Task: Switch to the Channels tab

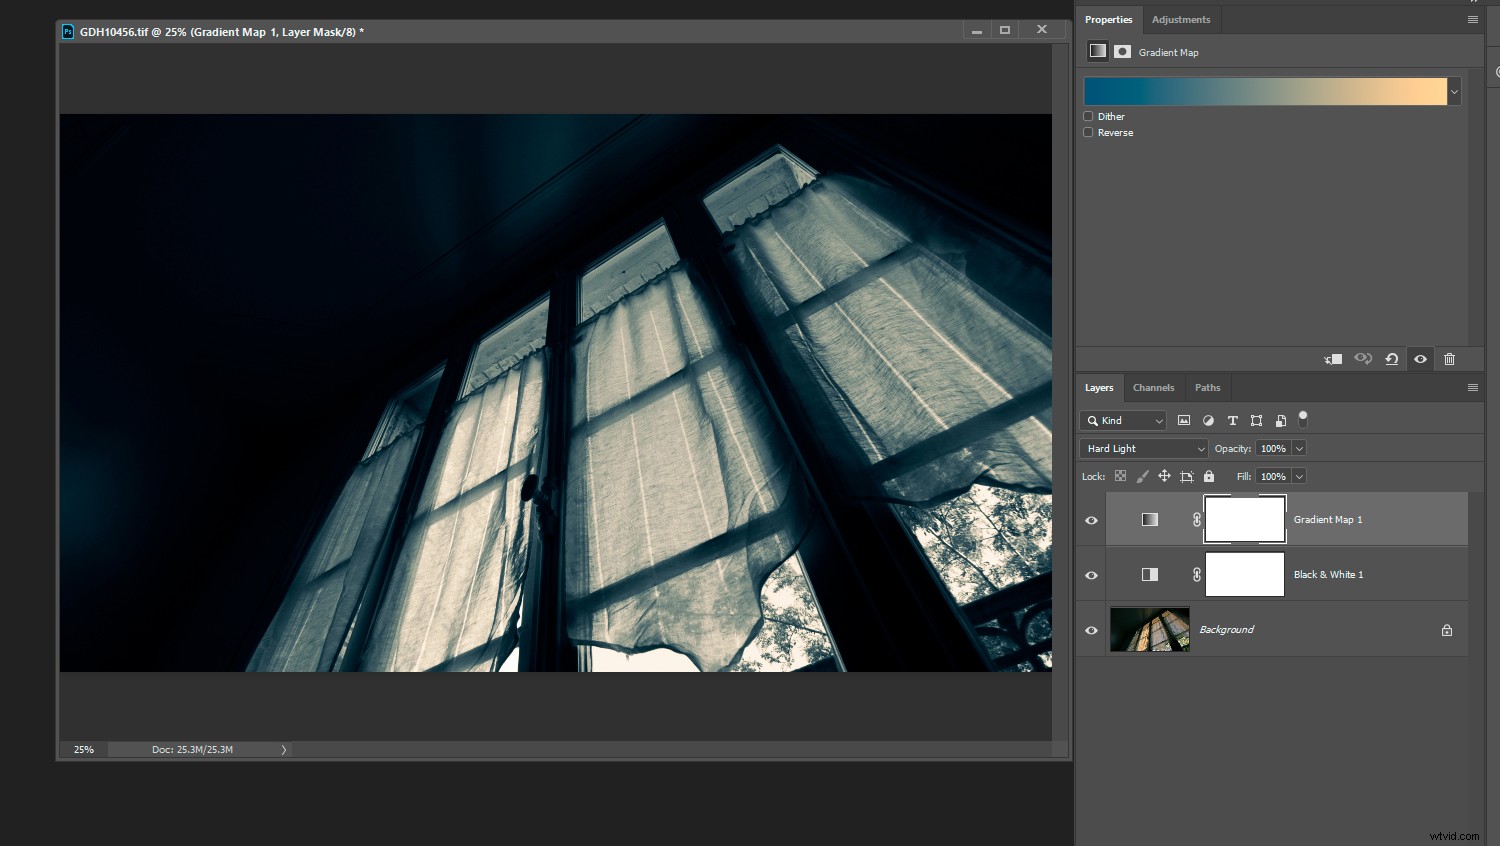Action: (x=1153, y=387)
